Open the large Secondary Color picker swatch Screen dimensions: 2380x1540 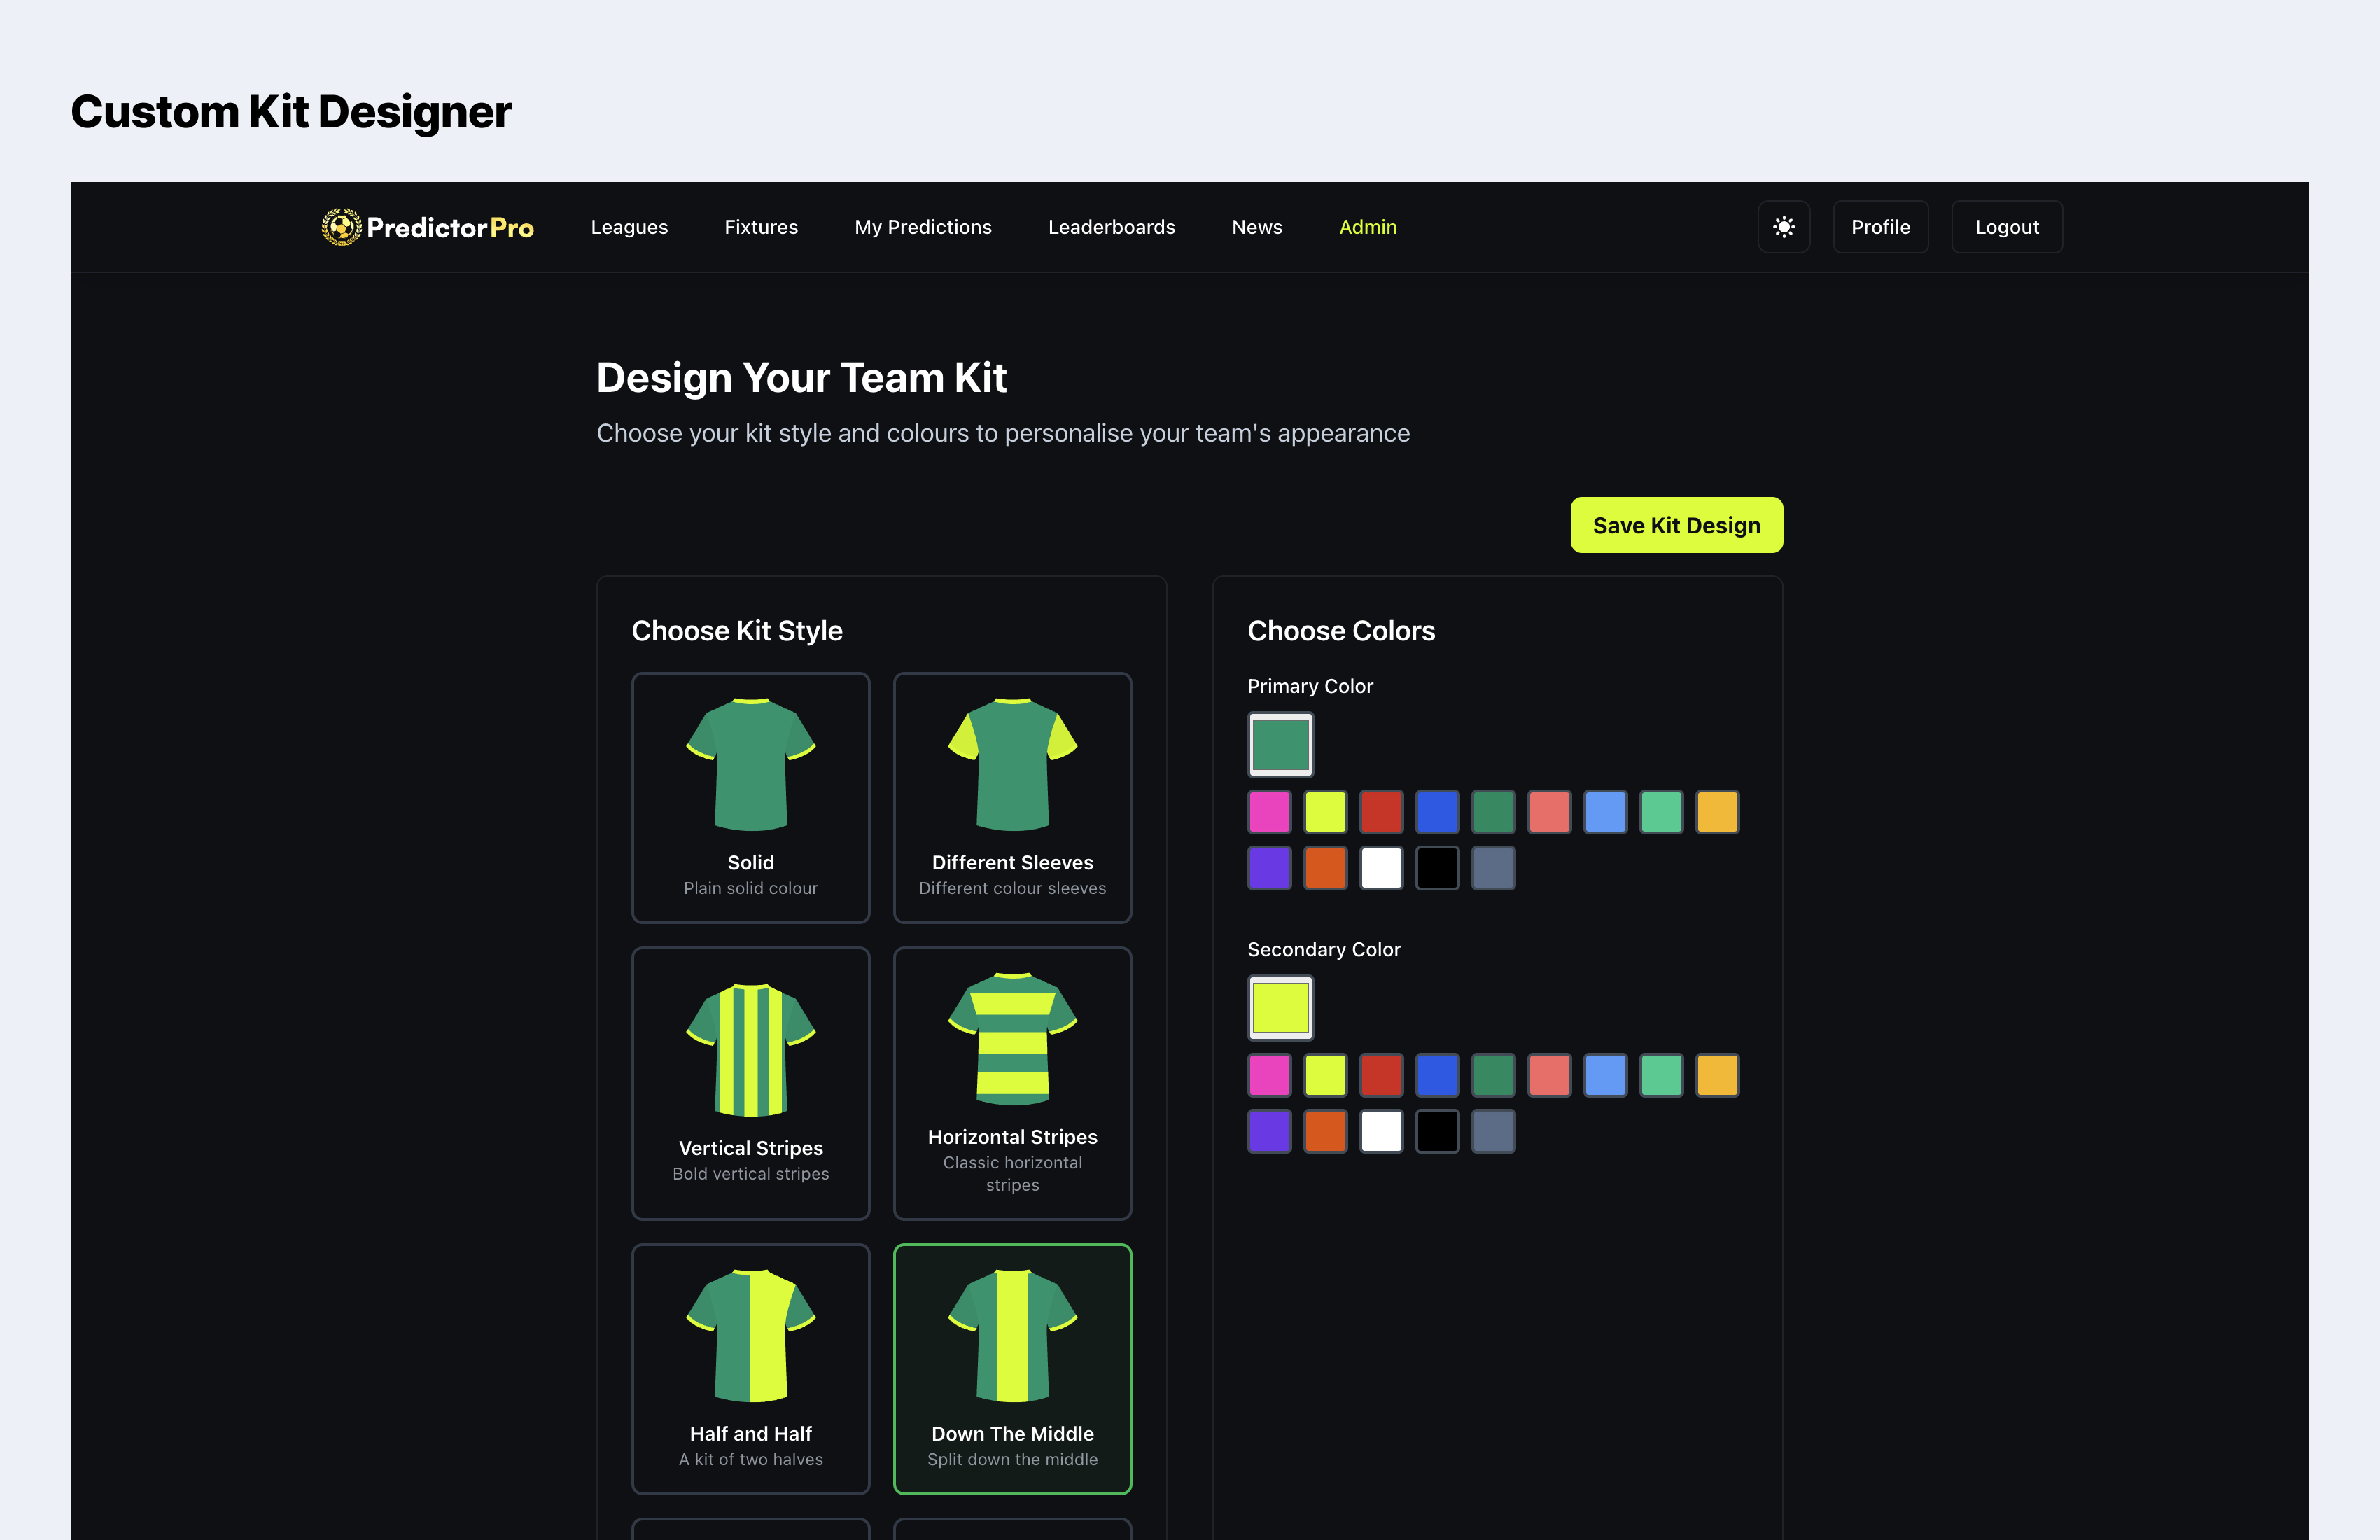point(1280,1007)
